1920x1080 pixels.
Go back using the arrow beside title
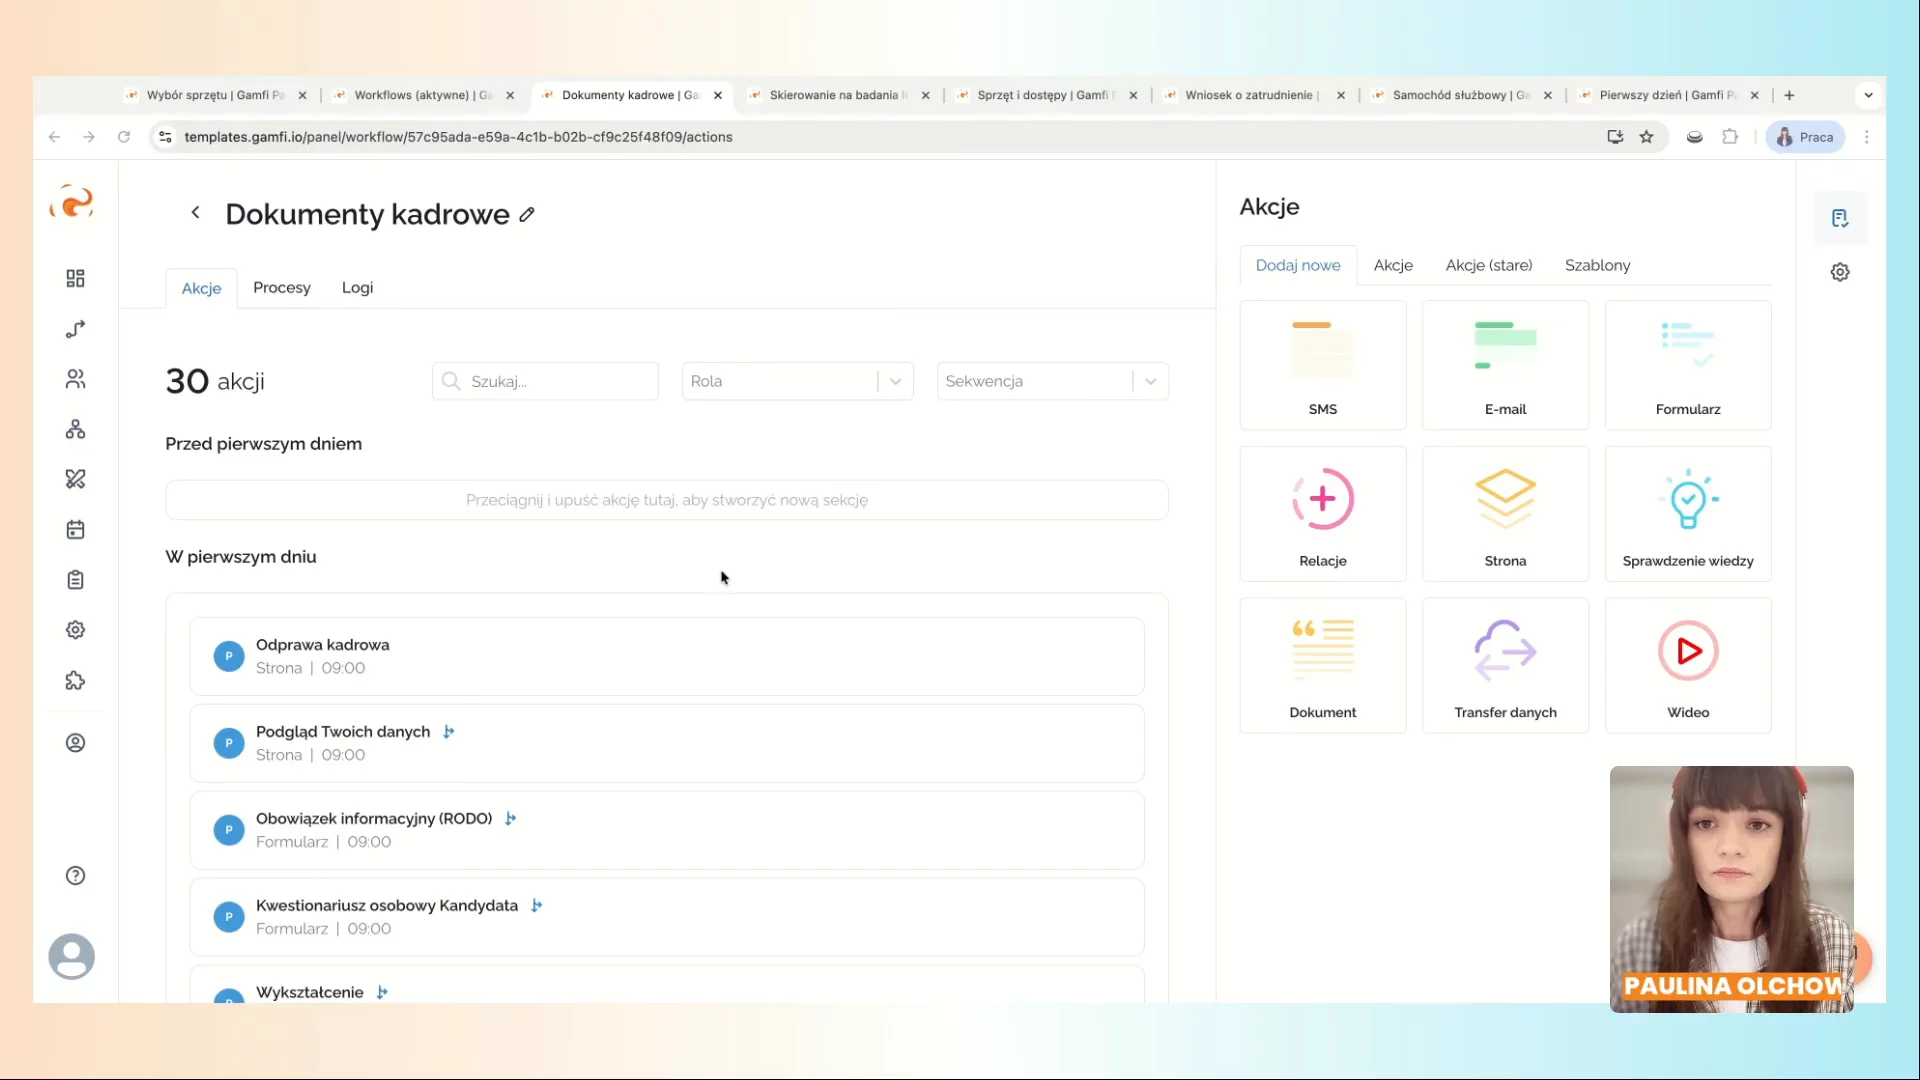coord(196,213)
